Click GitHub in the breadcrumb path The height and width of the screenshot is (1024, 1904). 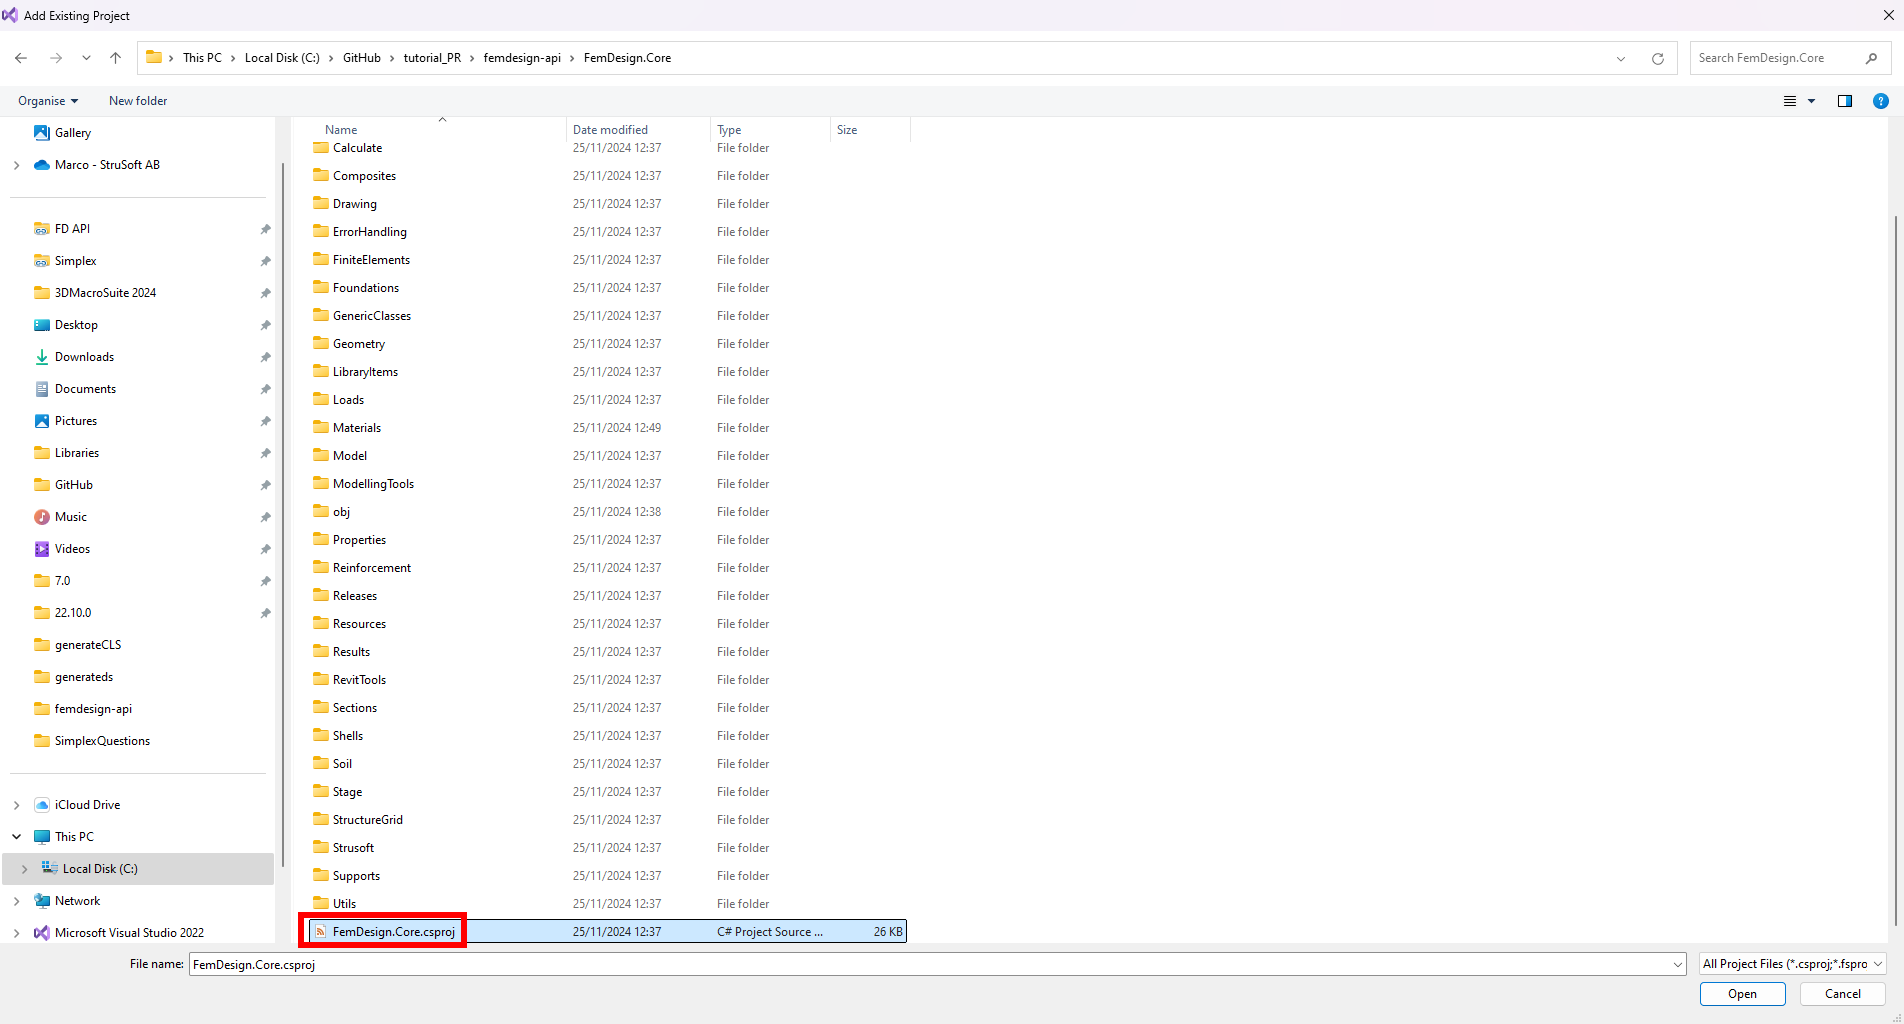coord(361,58)
